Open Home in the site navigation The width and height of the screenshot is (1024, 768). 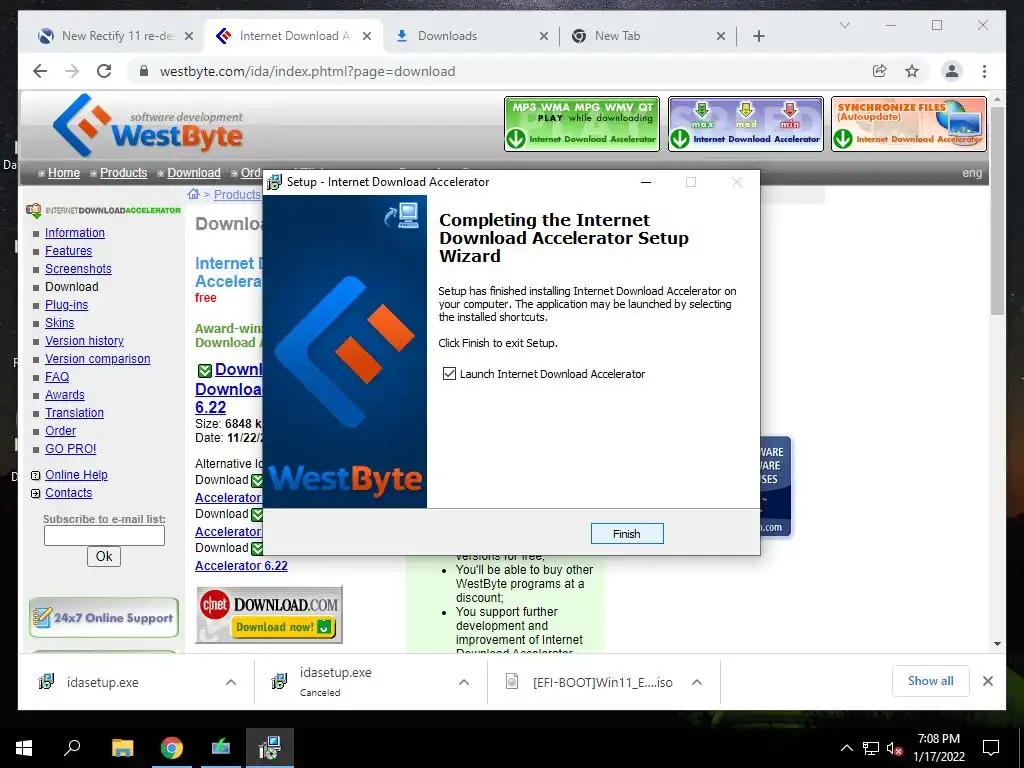click(64, 173)
